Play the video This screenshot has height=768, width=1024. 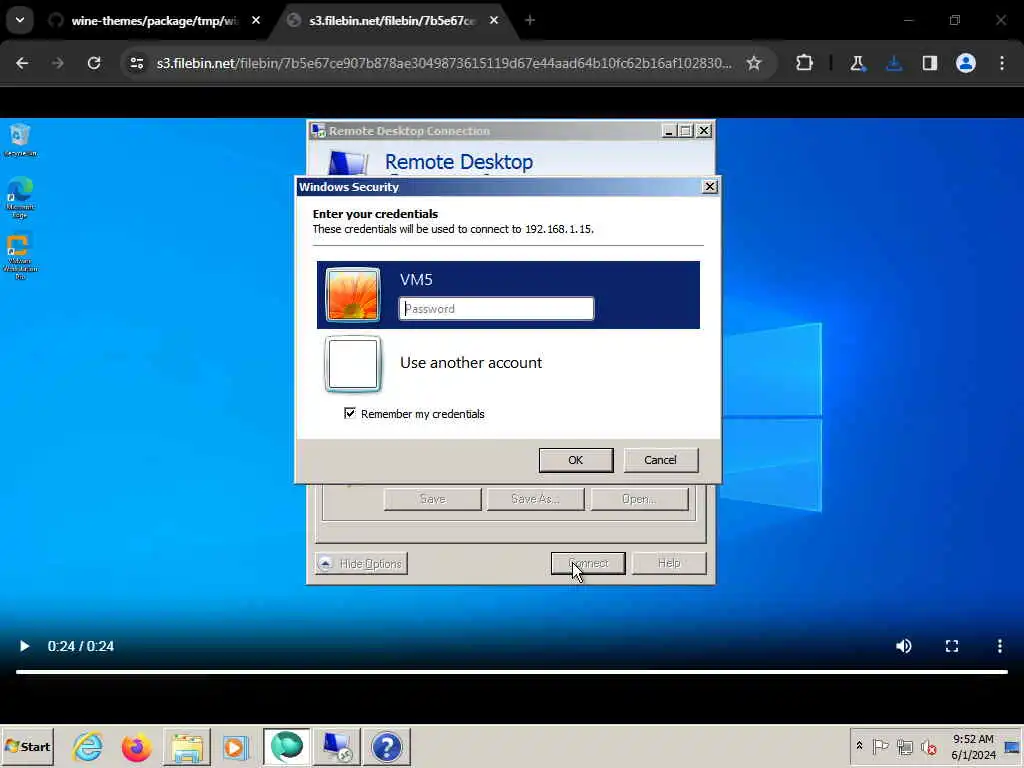click(24, 646)
